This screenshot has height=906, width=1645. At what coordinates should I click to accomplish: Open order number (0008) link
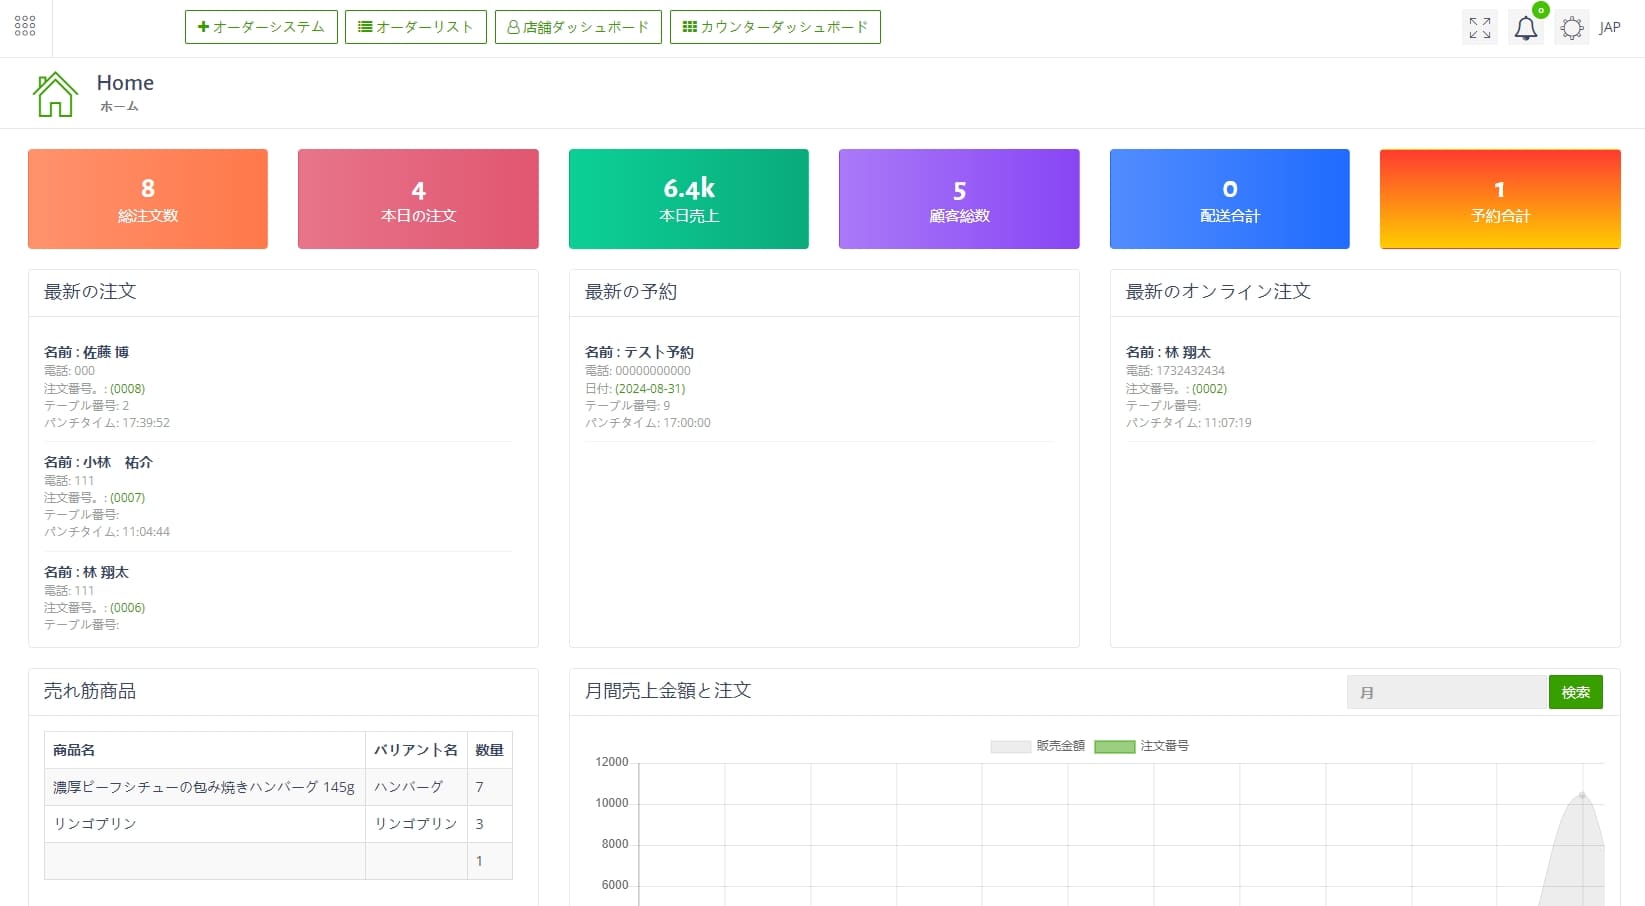click(127, 389)
